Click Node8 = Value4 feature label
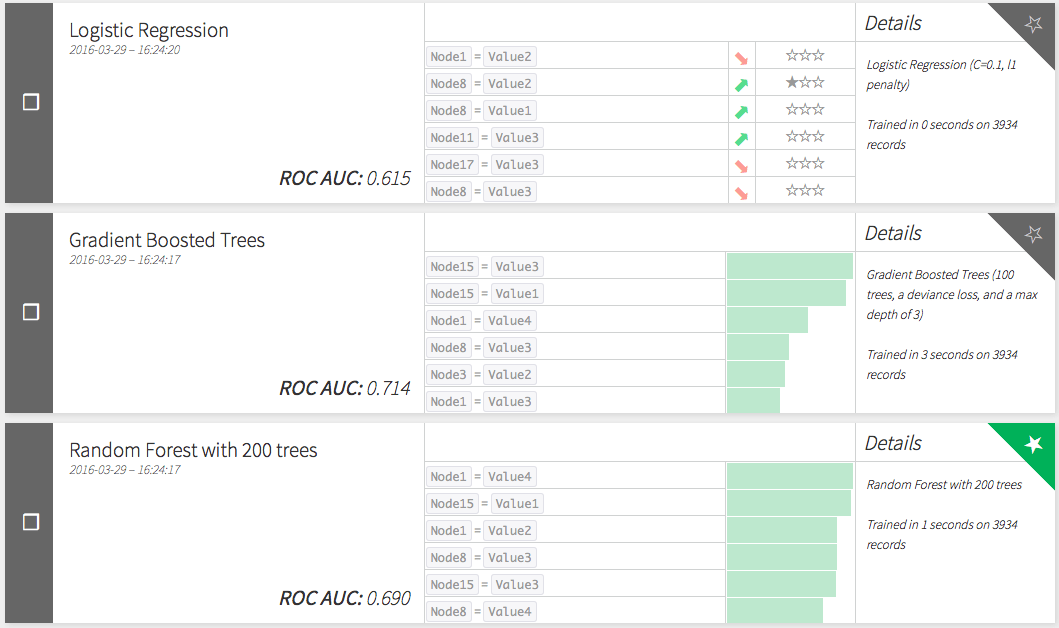Image resolution: width=1059 pixels, height=628 pixels. 481,612
